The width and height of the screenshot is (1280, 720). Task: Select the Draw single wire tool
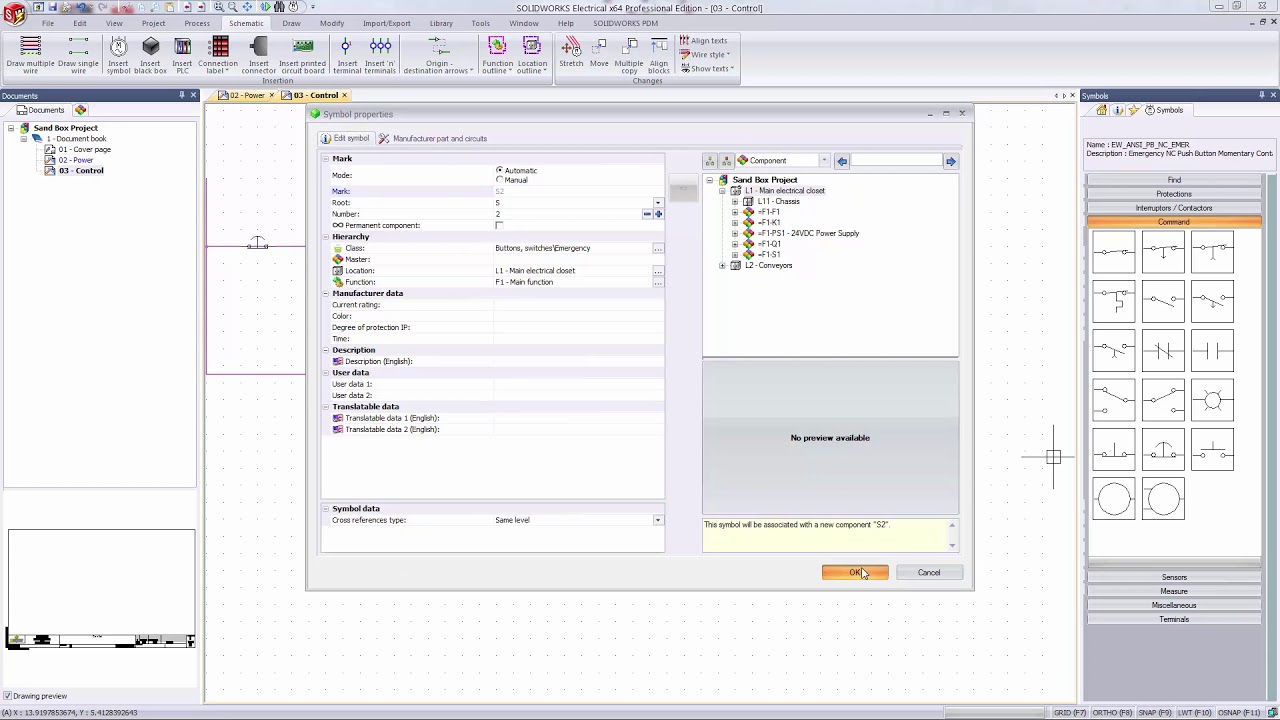[x=78, y=54]
